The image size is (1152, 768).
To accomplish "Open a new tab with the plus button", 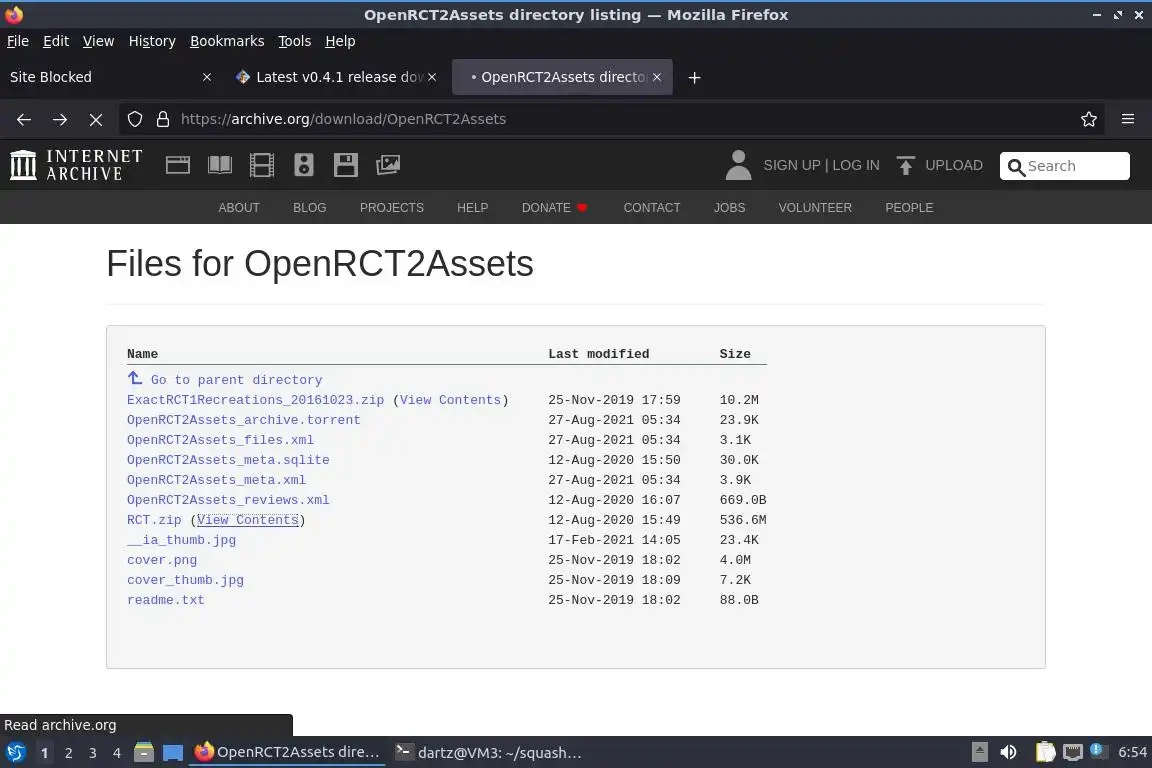I will [694, 77].
